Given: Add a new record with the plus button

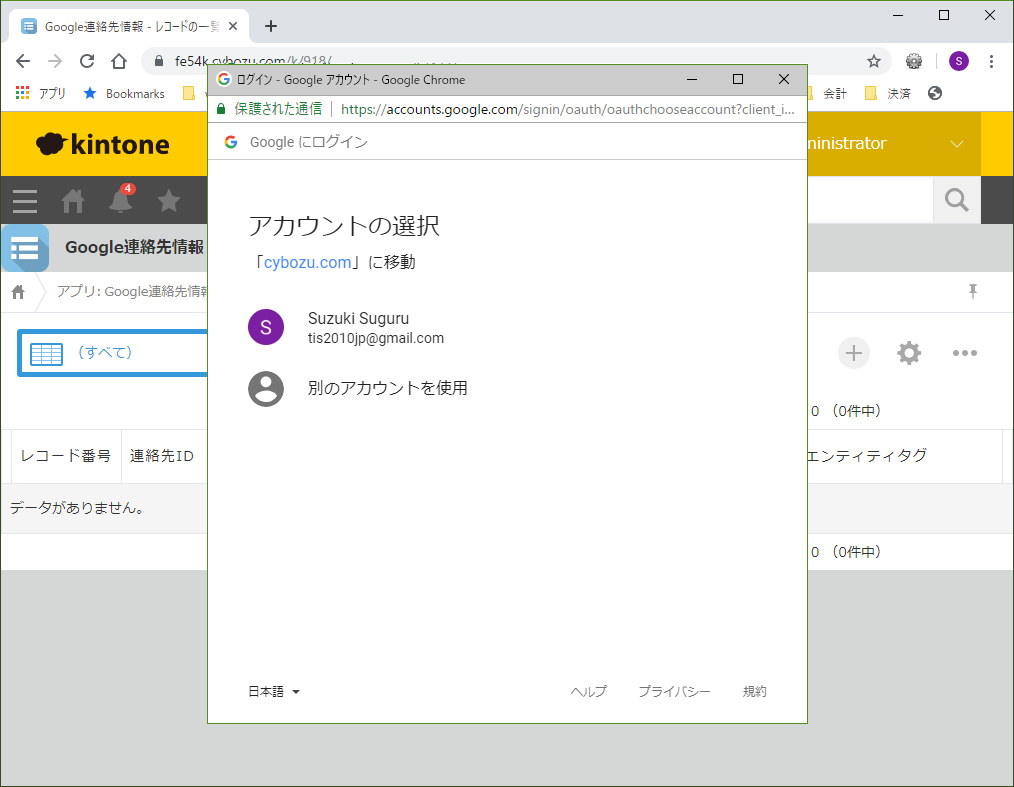Looking at the screenshot, I should [x=854, y=353].
